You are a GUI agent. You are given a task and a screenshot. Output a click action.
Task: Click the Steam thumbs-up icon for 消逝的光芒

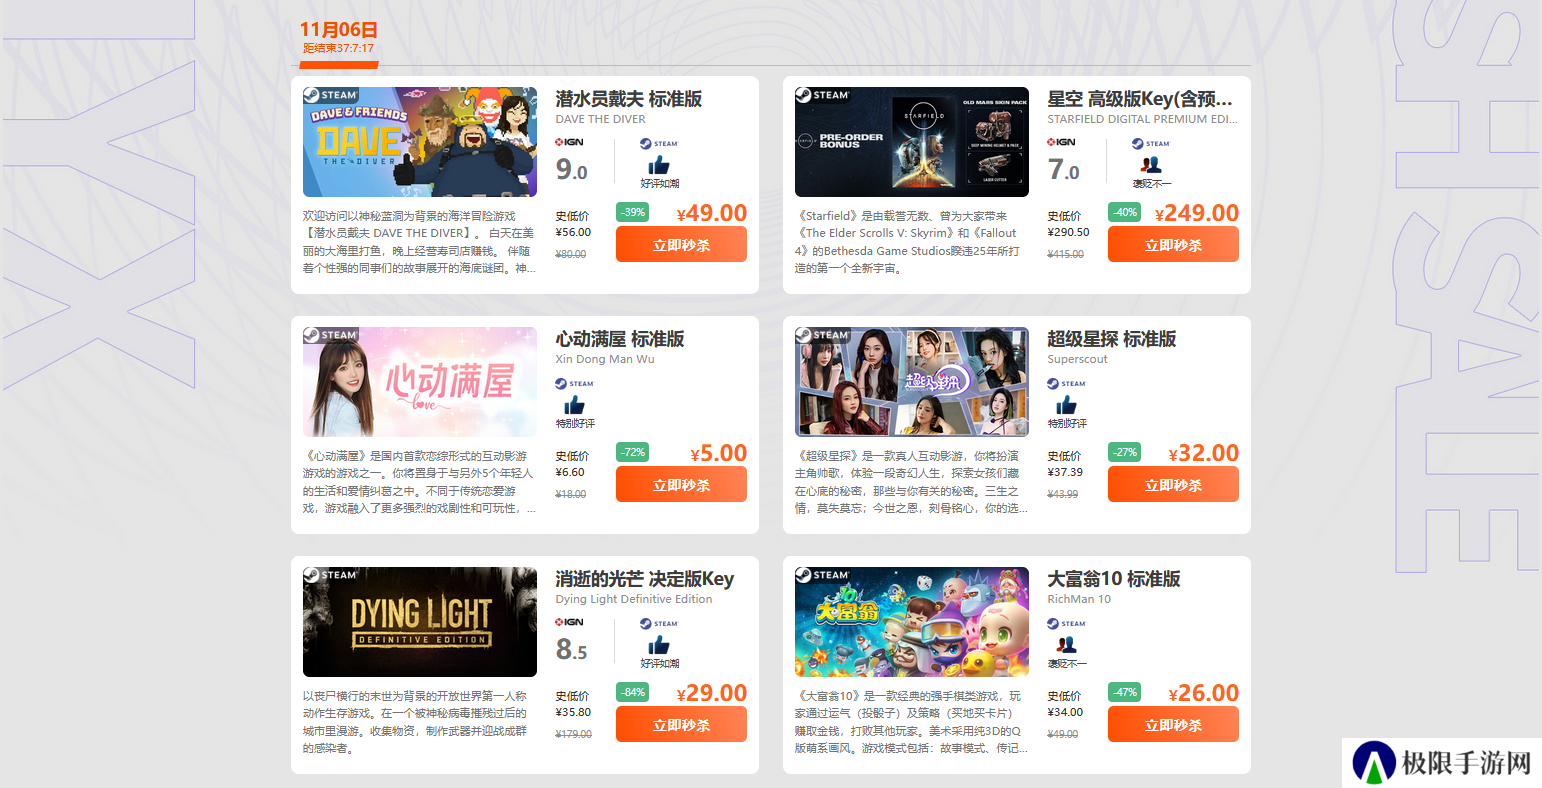click(659, 645)
